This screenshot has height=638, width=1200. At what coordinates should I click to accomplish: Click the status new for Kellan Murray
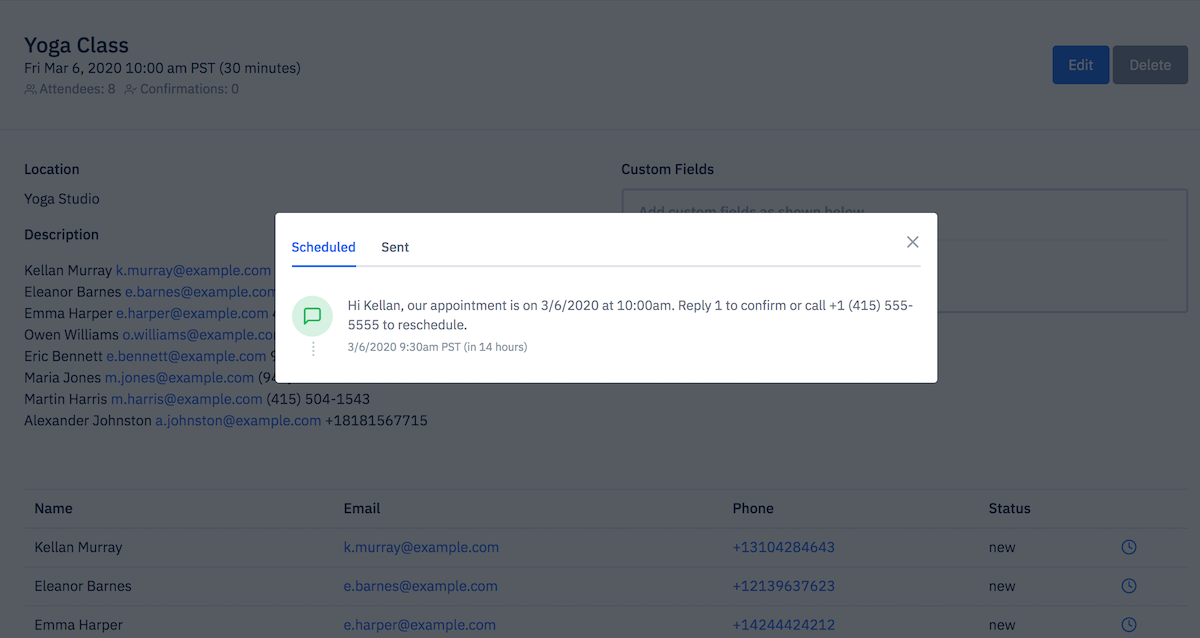tap(1002, 547)
